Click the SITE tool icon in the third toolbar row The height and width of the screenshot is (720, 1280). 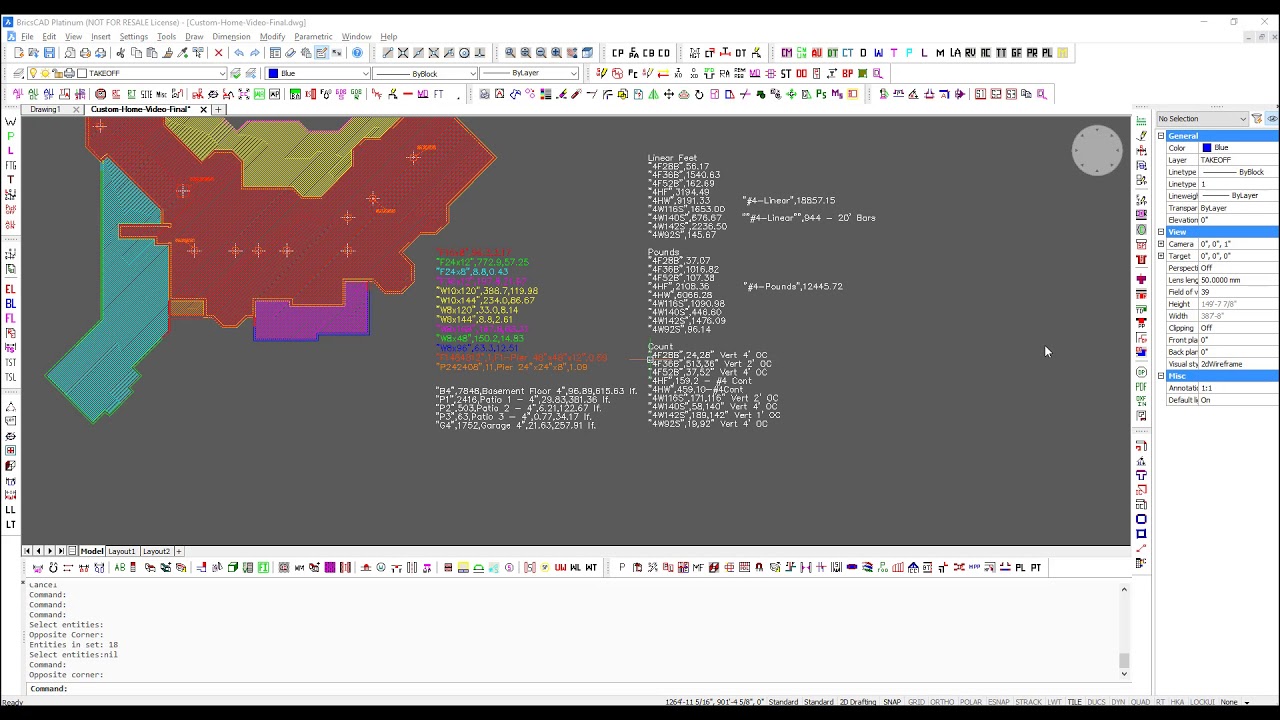pyautogui.click(x=147, y=94)
